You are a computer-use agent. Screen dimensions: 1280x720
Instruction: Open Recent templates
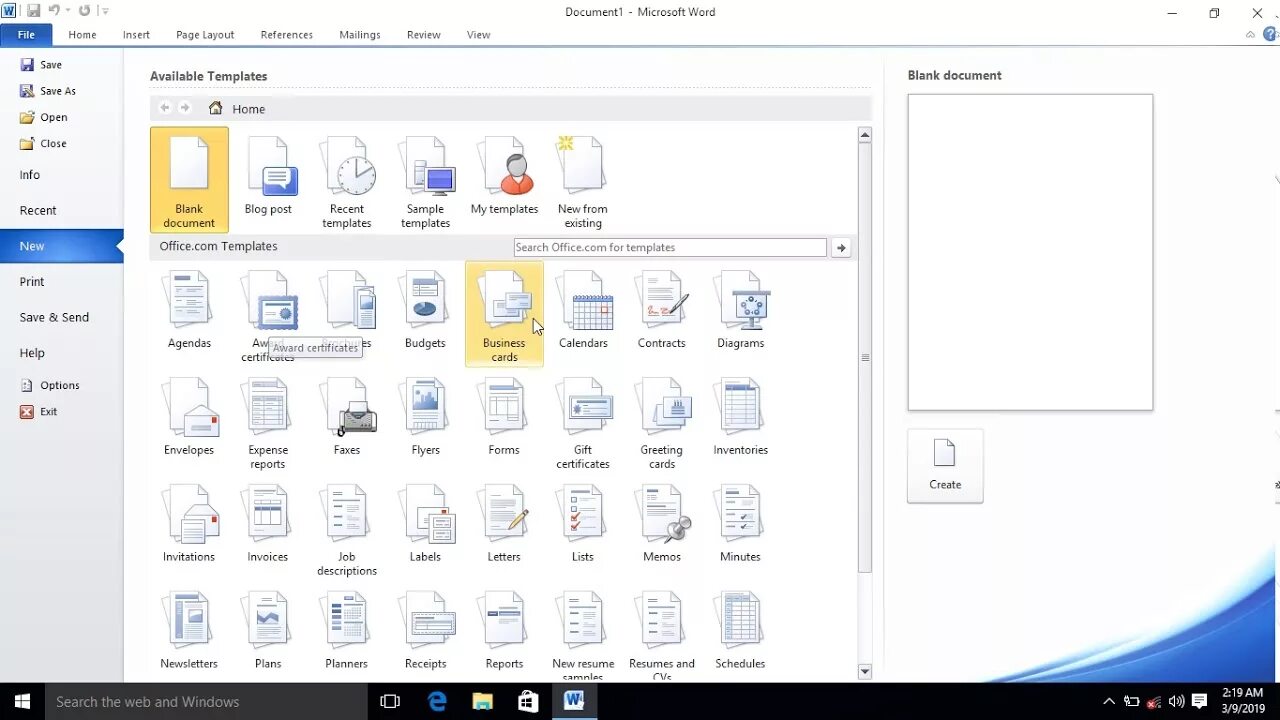[x=347, y=180]
